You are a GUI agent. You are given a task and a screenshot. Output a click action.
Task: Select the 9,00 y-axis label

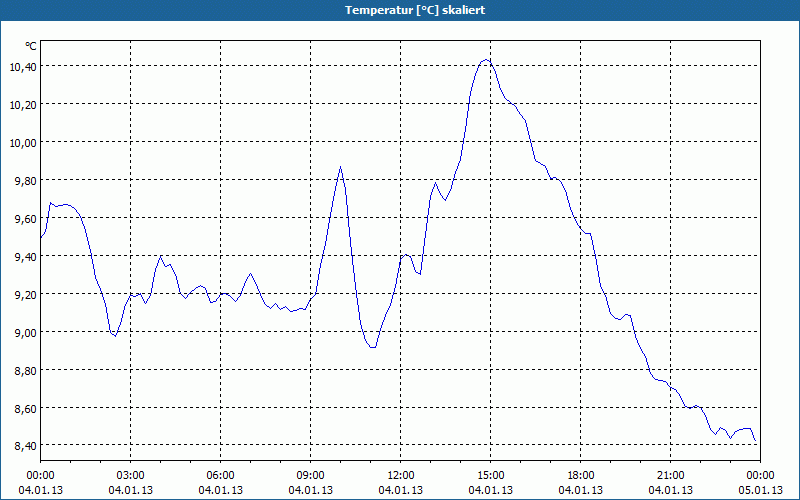[26, 332]
